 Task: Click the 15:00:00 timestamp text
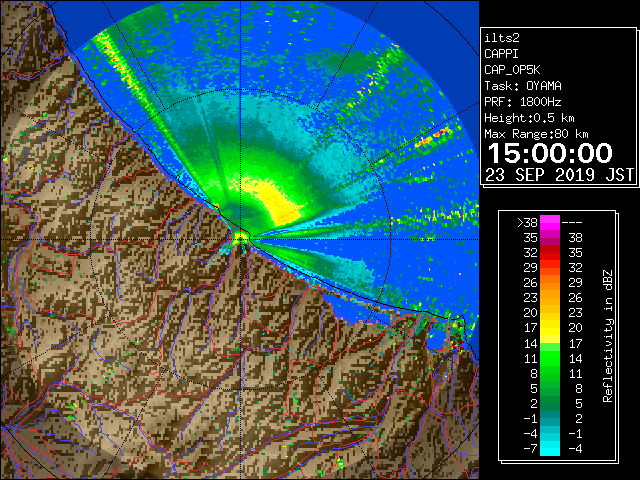click(550, 153)
